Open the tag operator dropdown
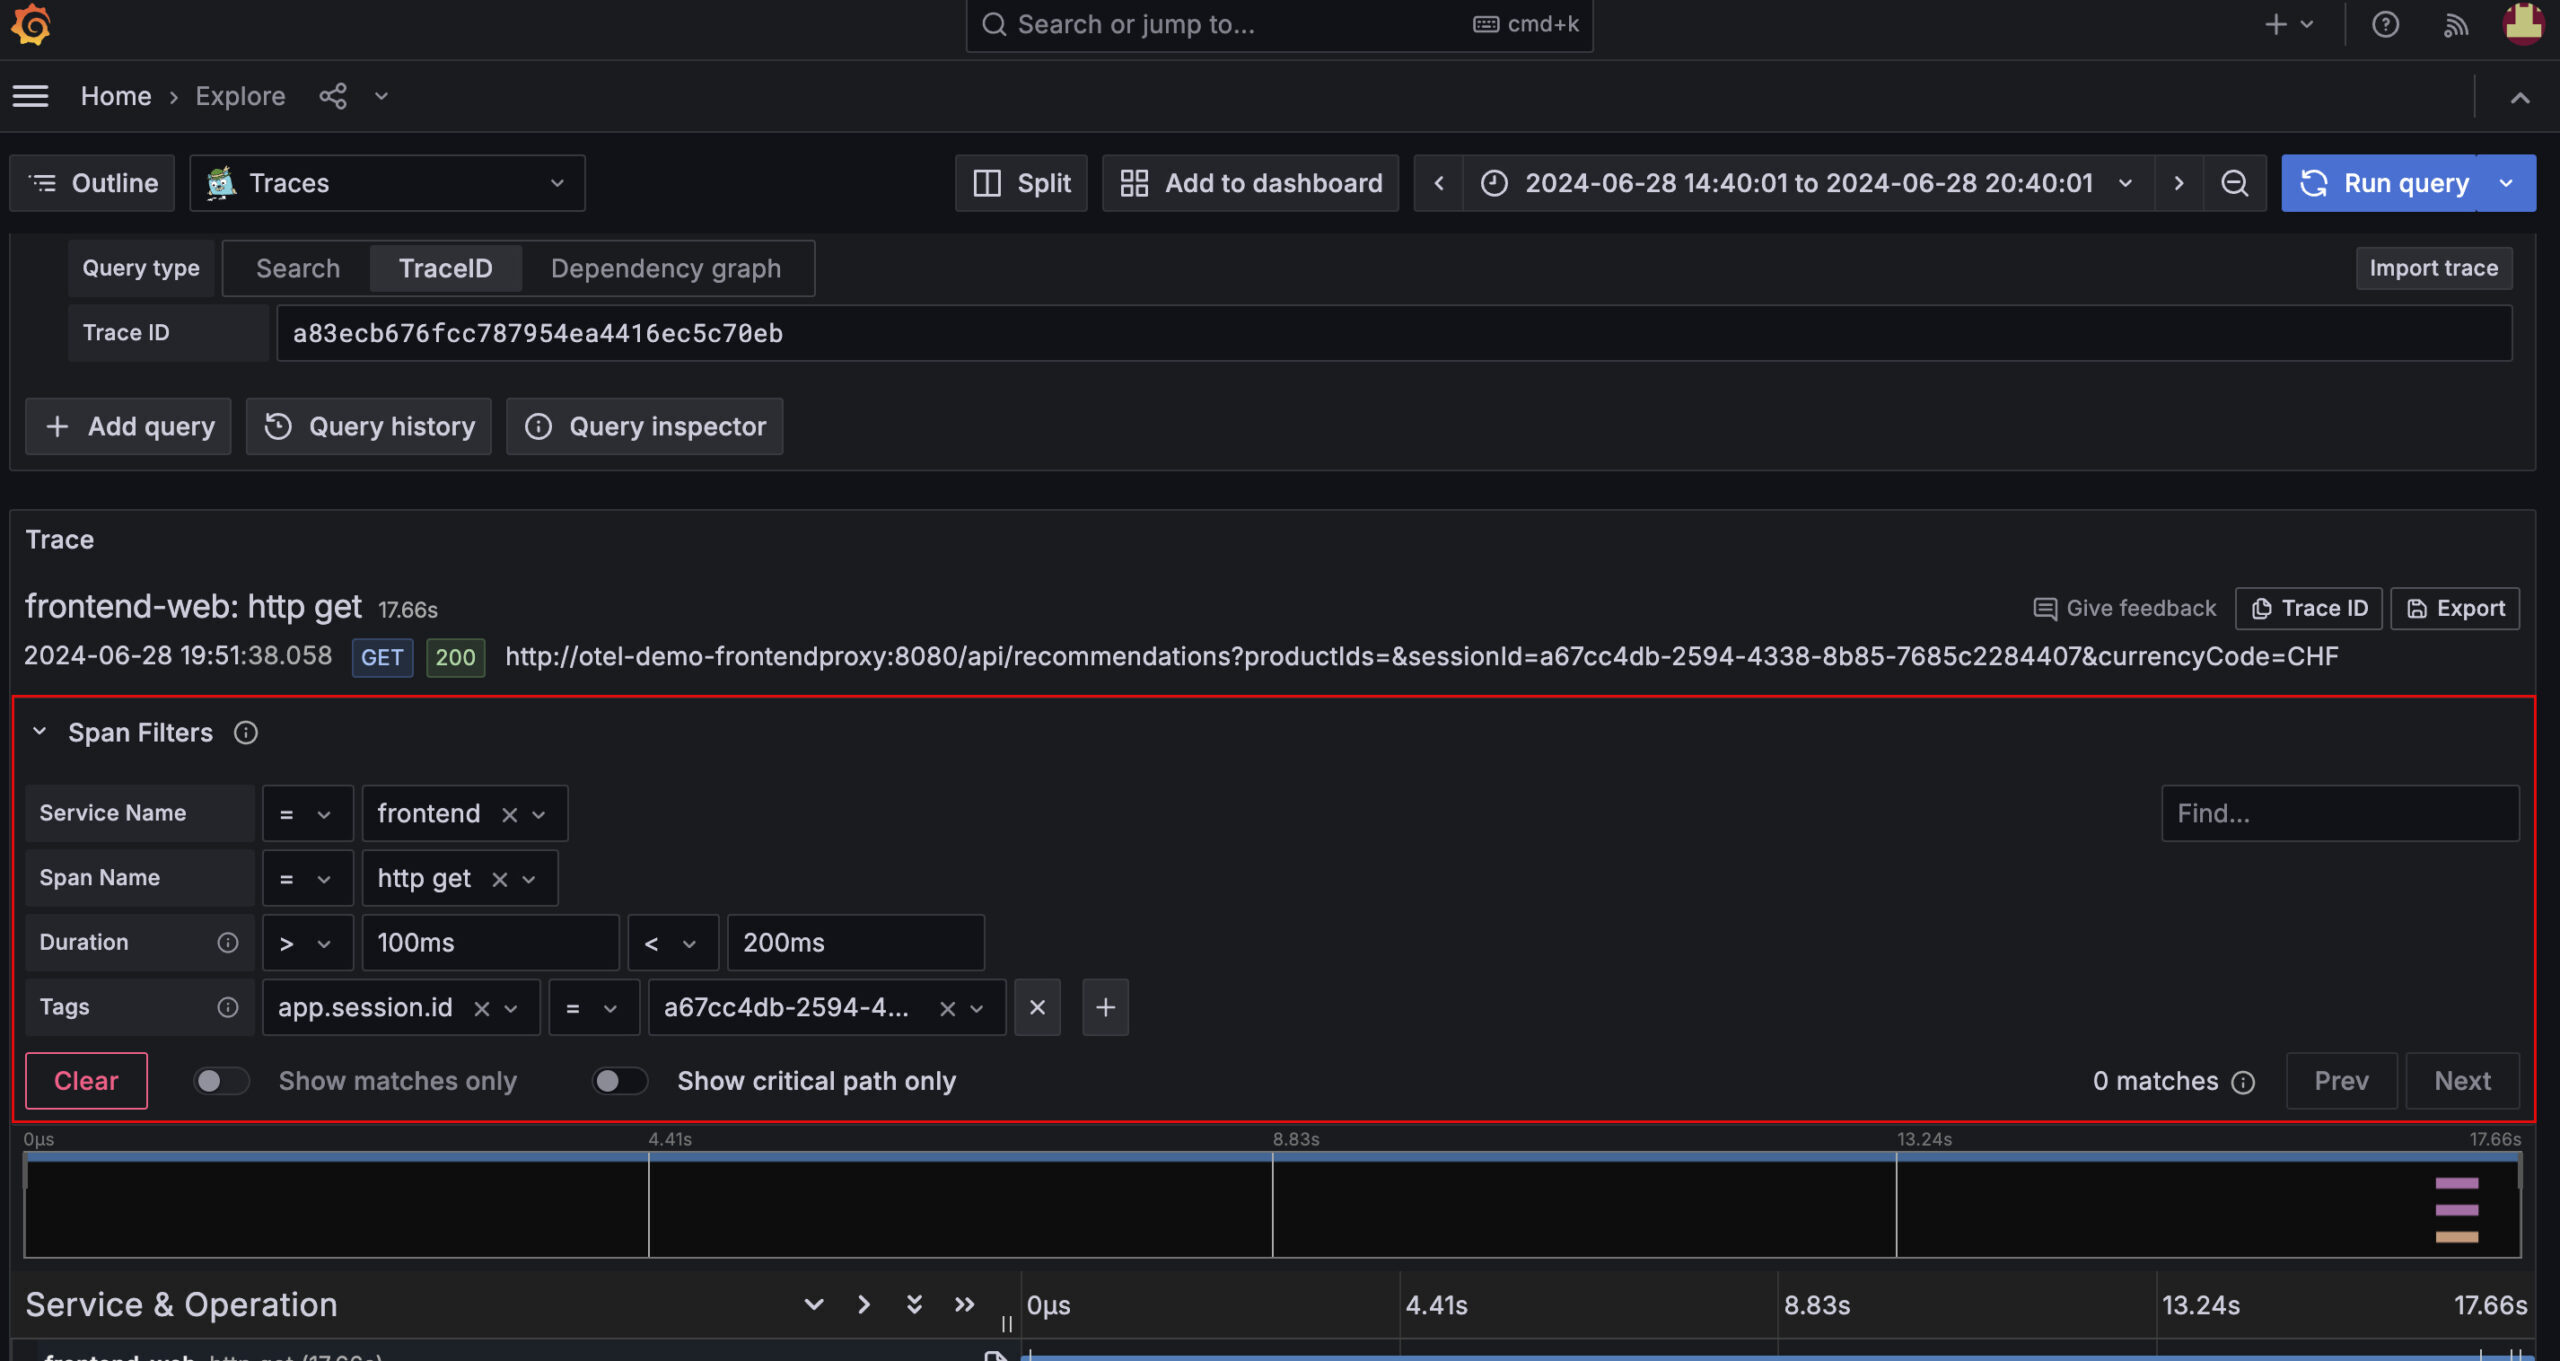Screen dimensions: 2560x1361 point(593,1008)
